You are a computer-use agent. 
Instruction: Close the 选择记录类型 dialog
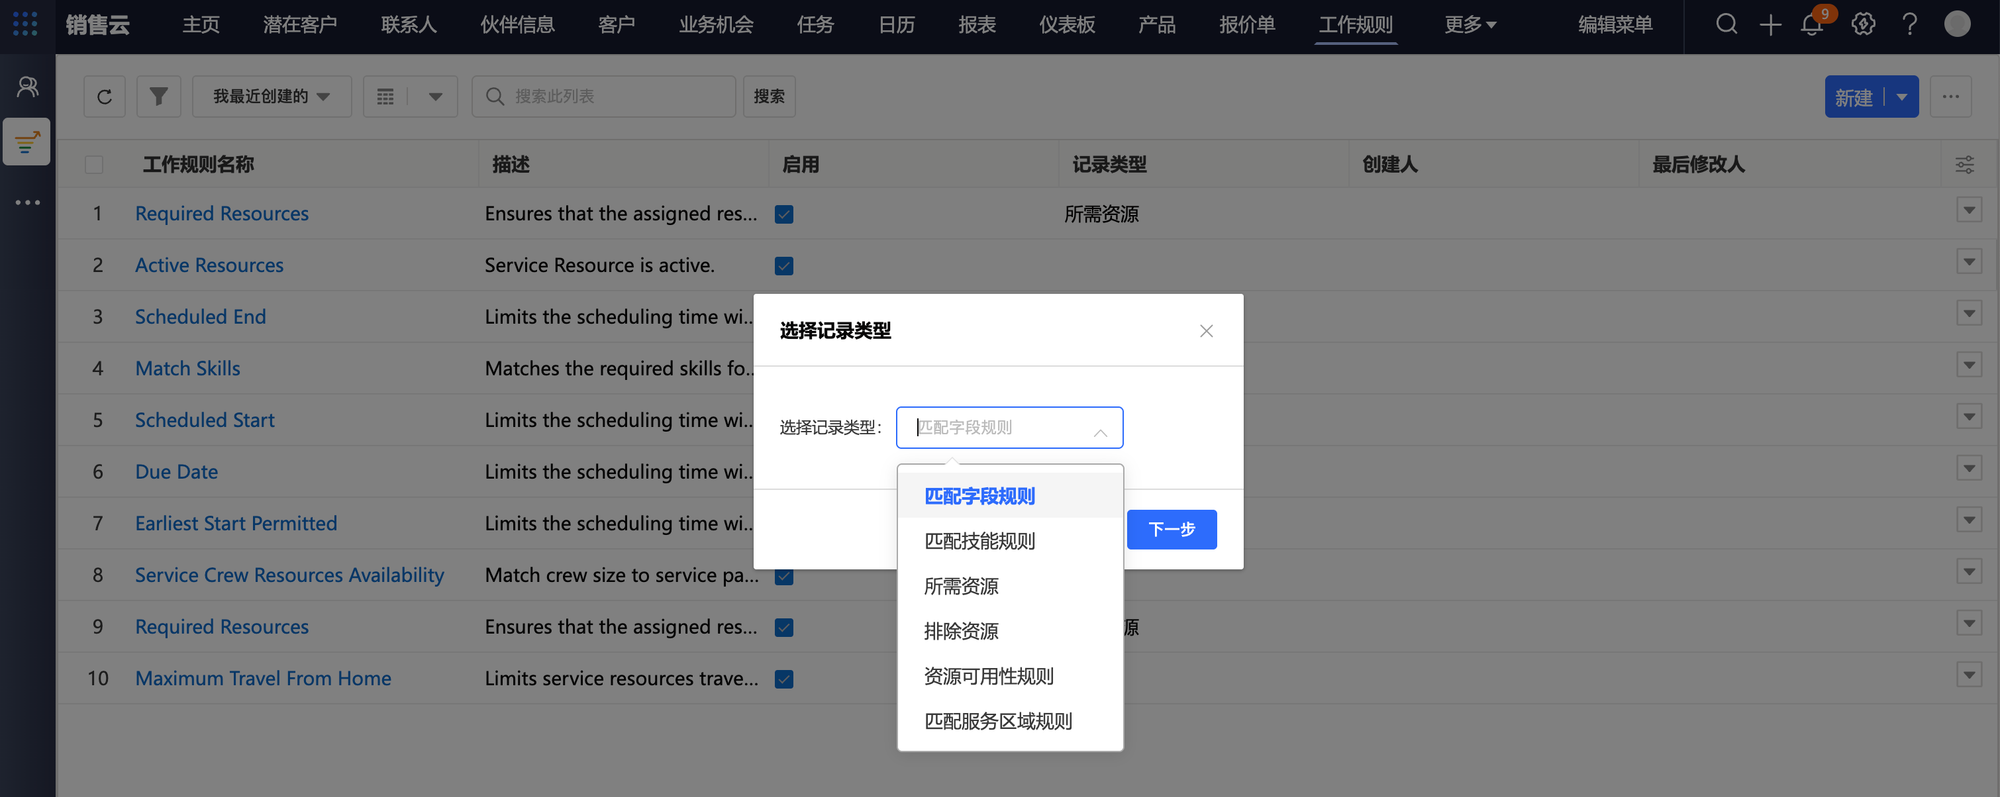(1206, 331)
